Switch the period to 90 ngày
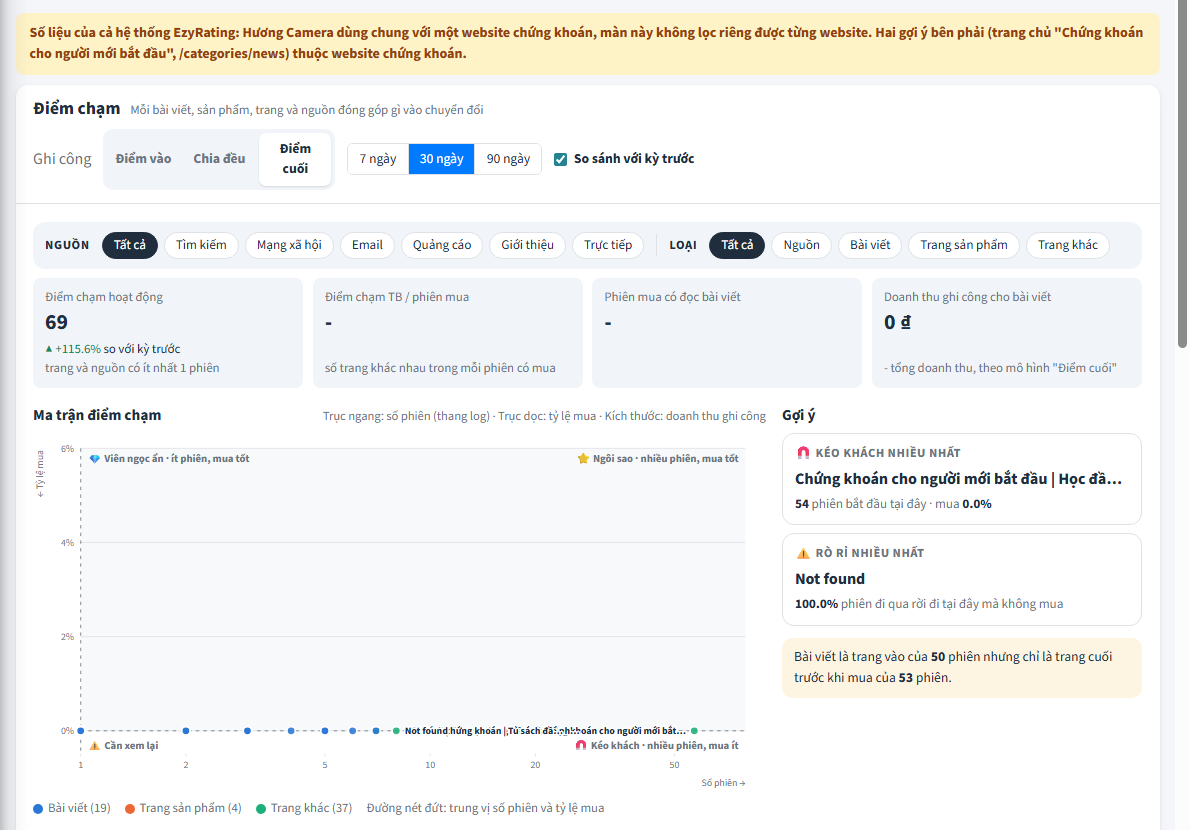This screenshot has height=830, width=1190. pyautogui.click(x=508, y=159)
